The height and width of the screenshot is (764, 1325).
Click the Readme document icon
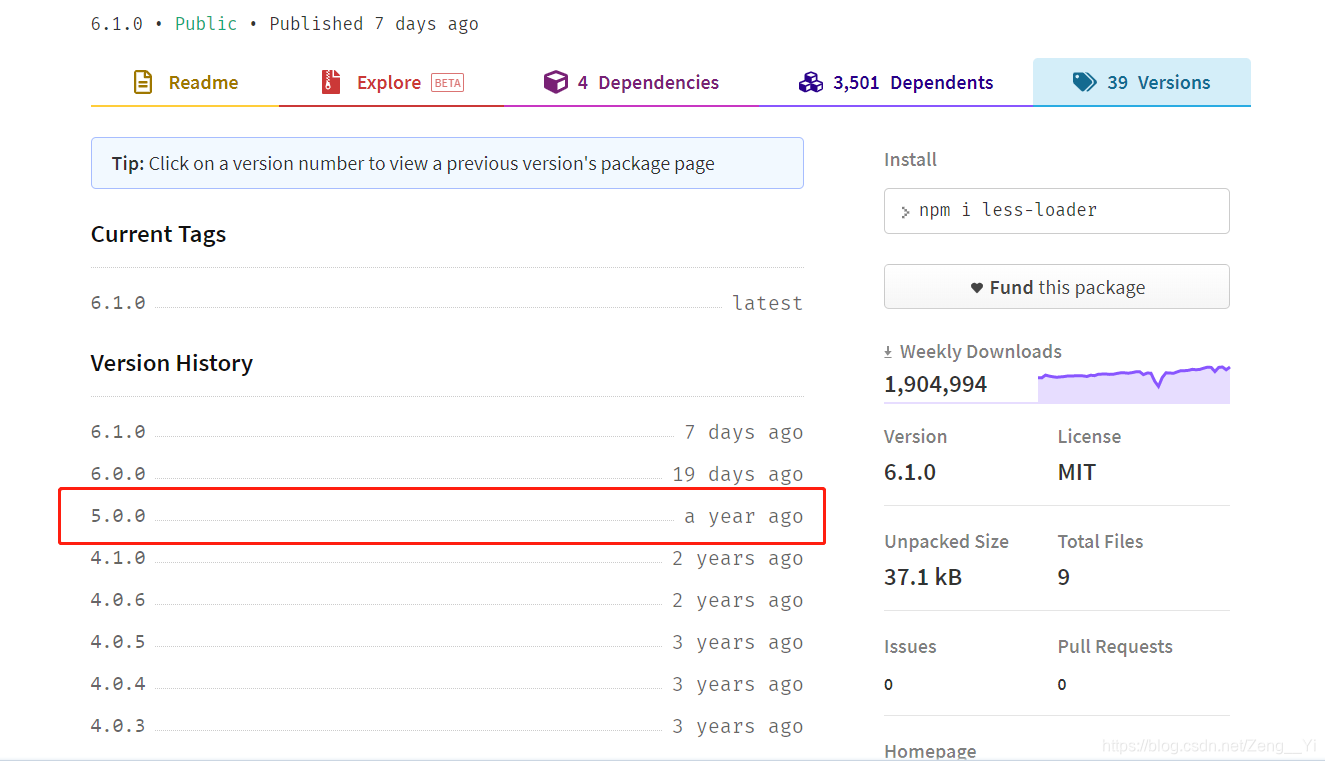[143, 82]
